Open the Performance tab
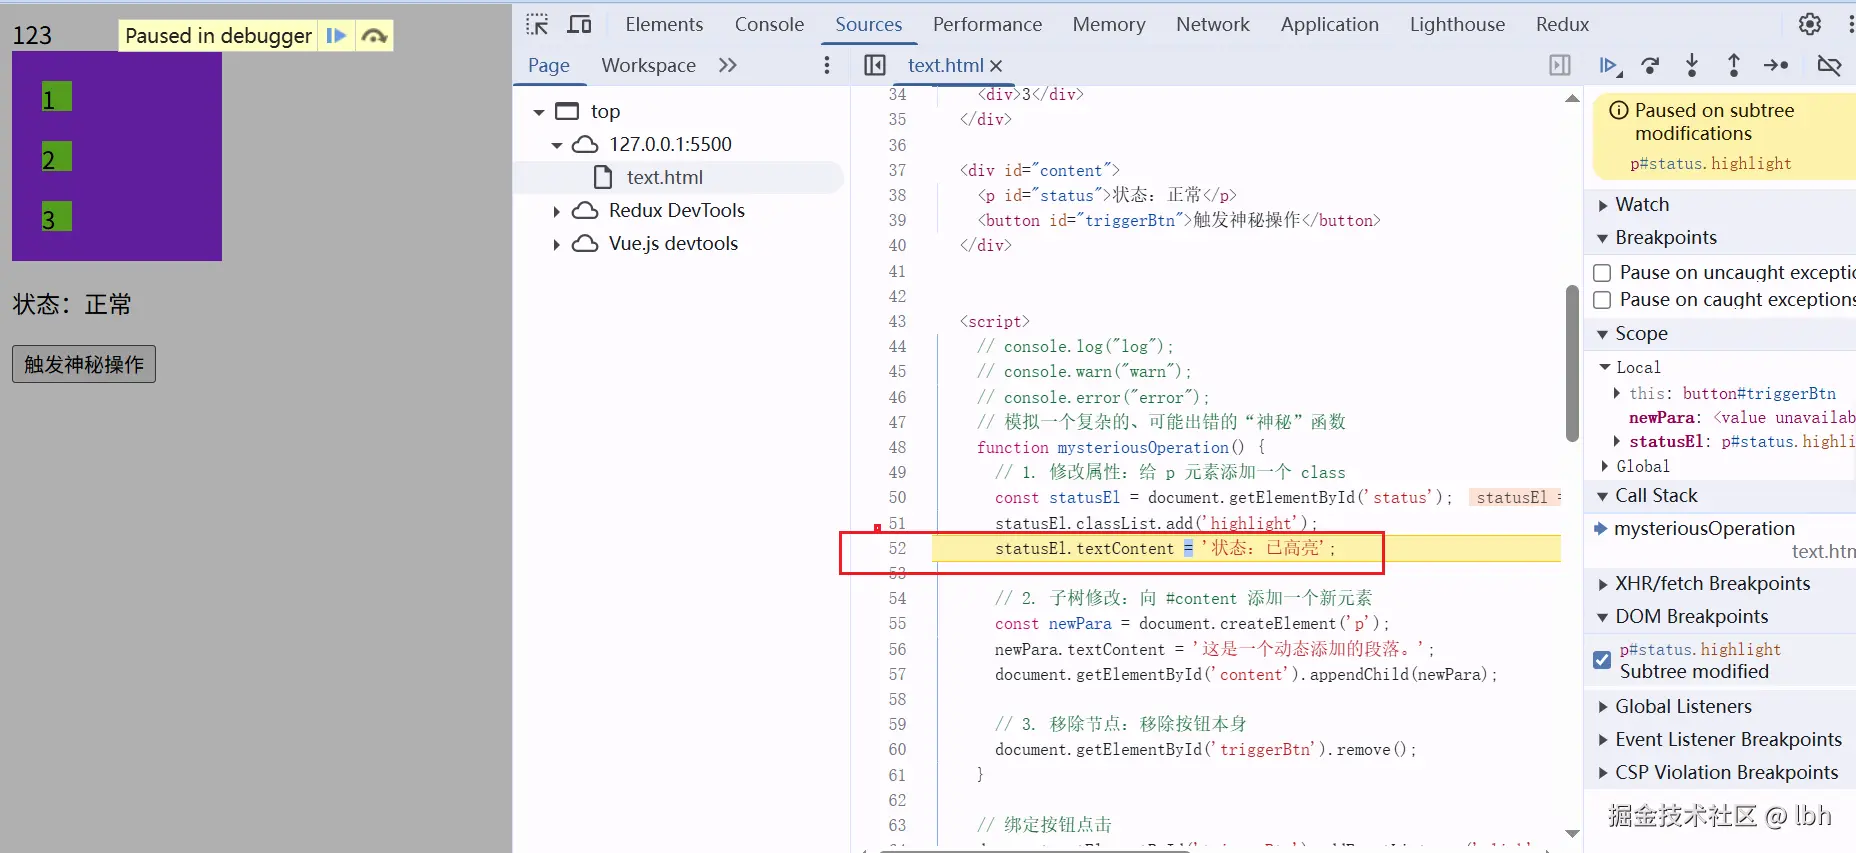 click(x=987, y=24)
